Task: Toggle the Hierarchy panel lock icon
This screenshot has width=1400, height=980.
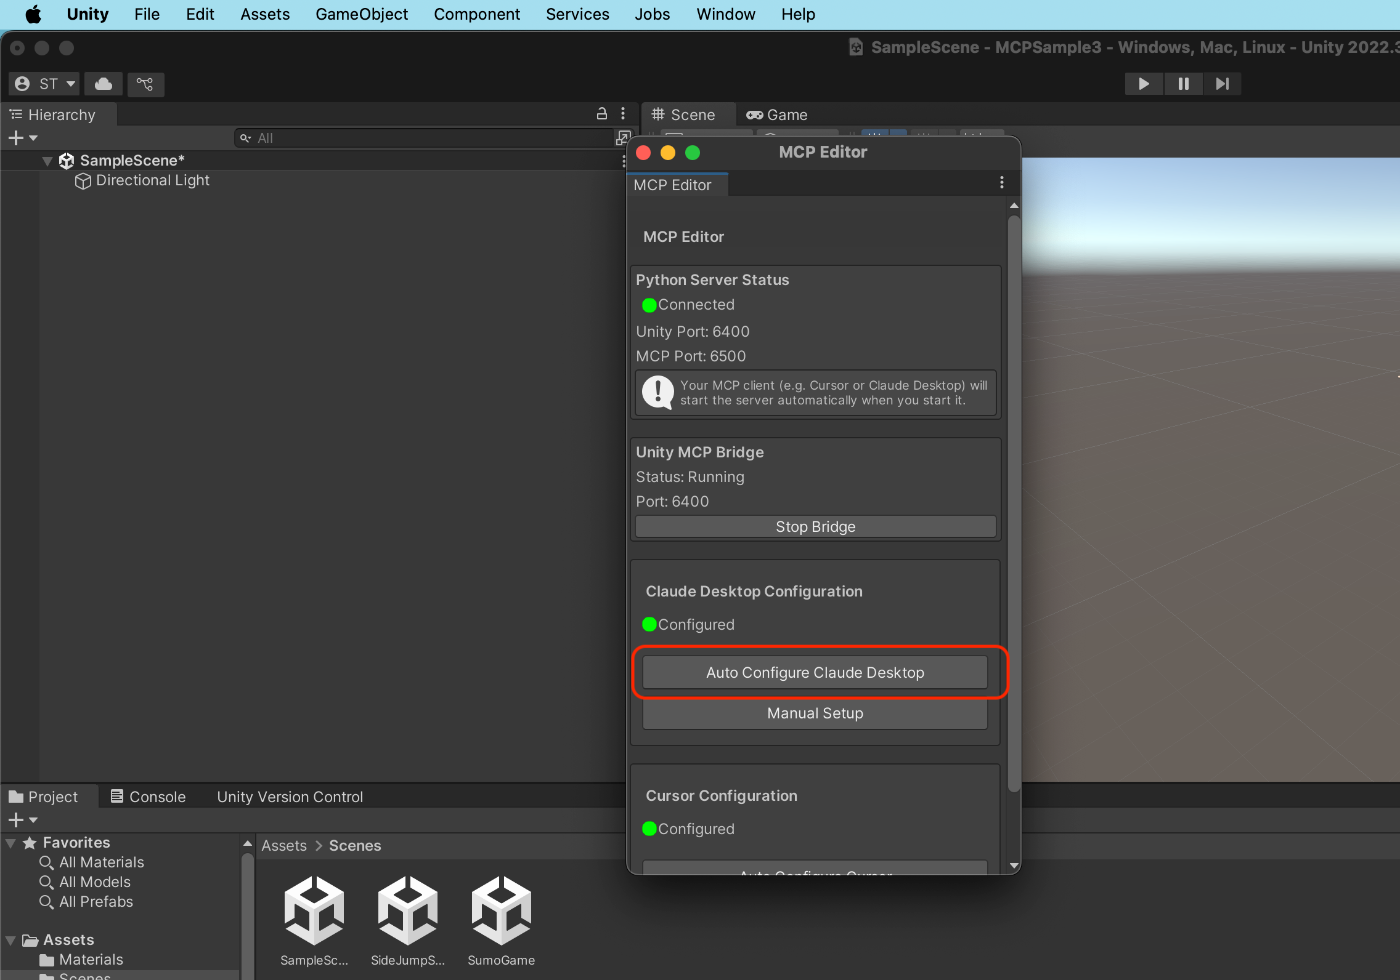Action: pos(602,114)
